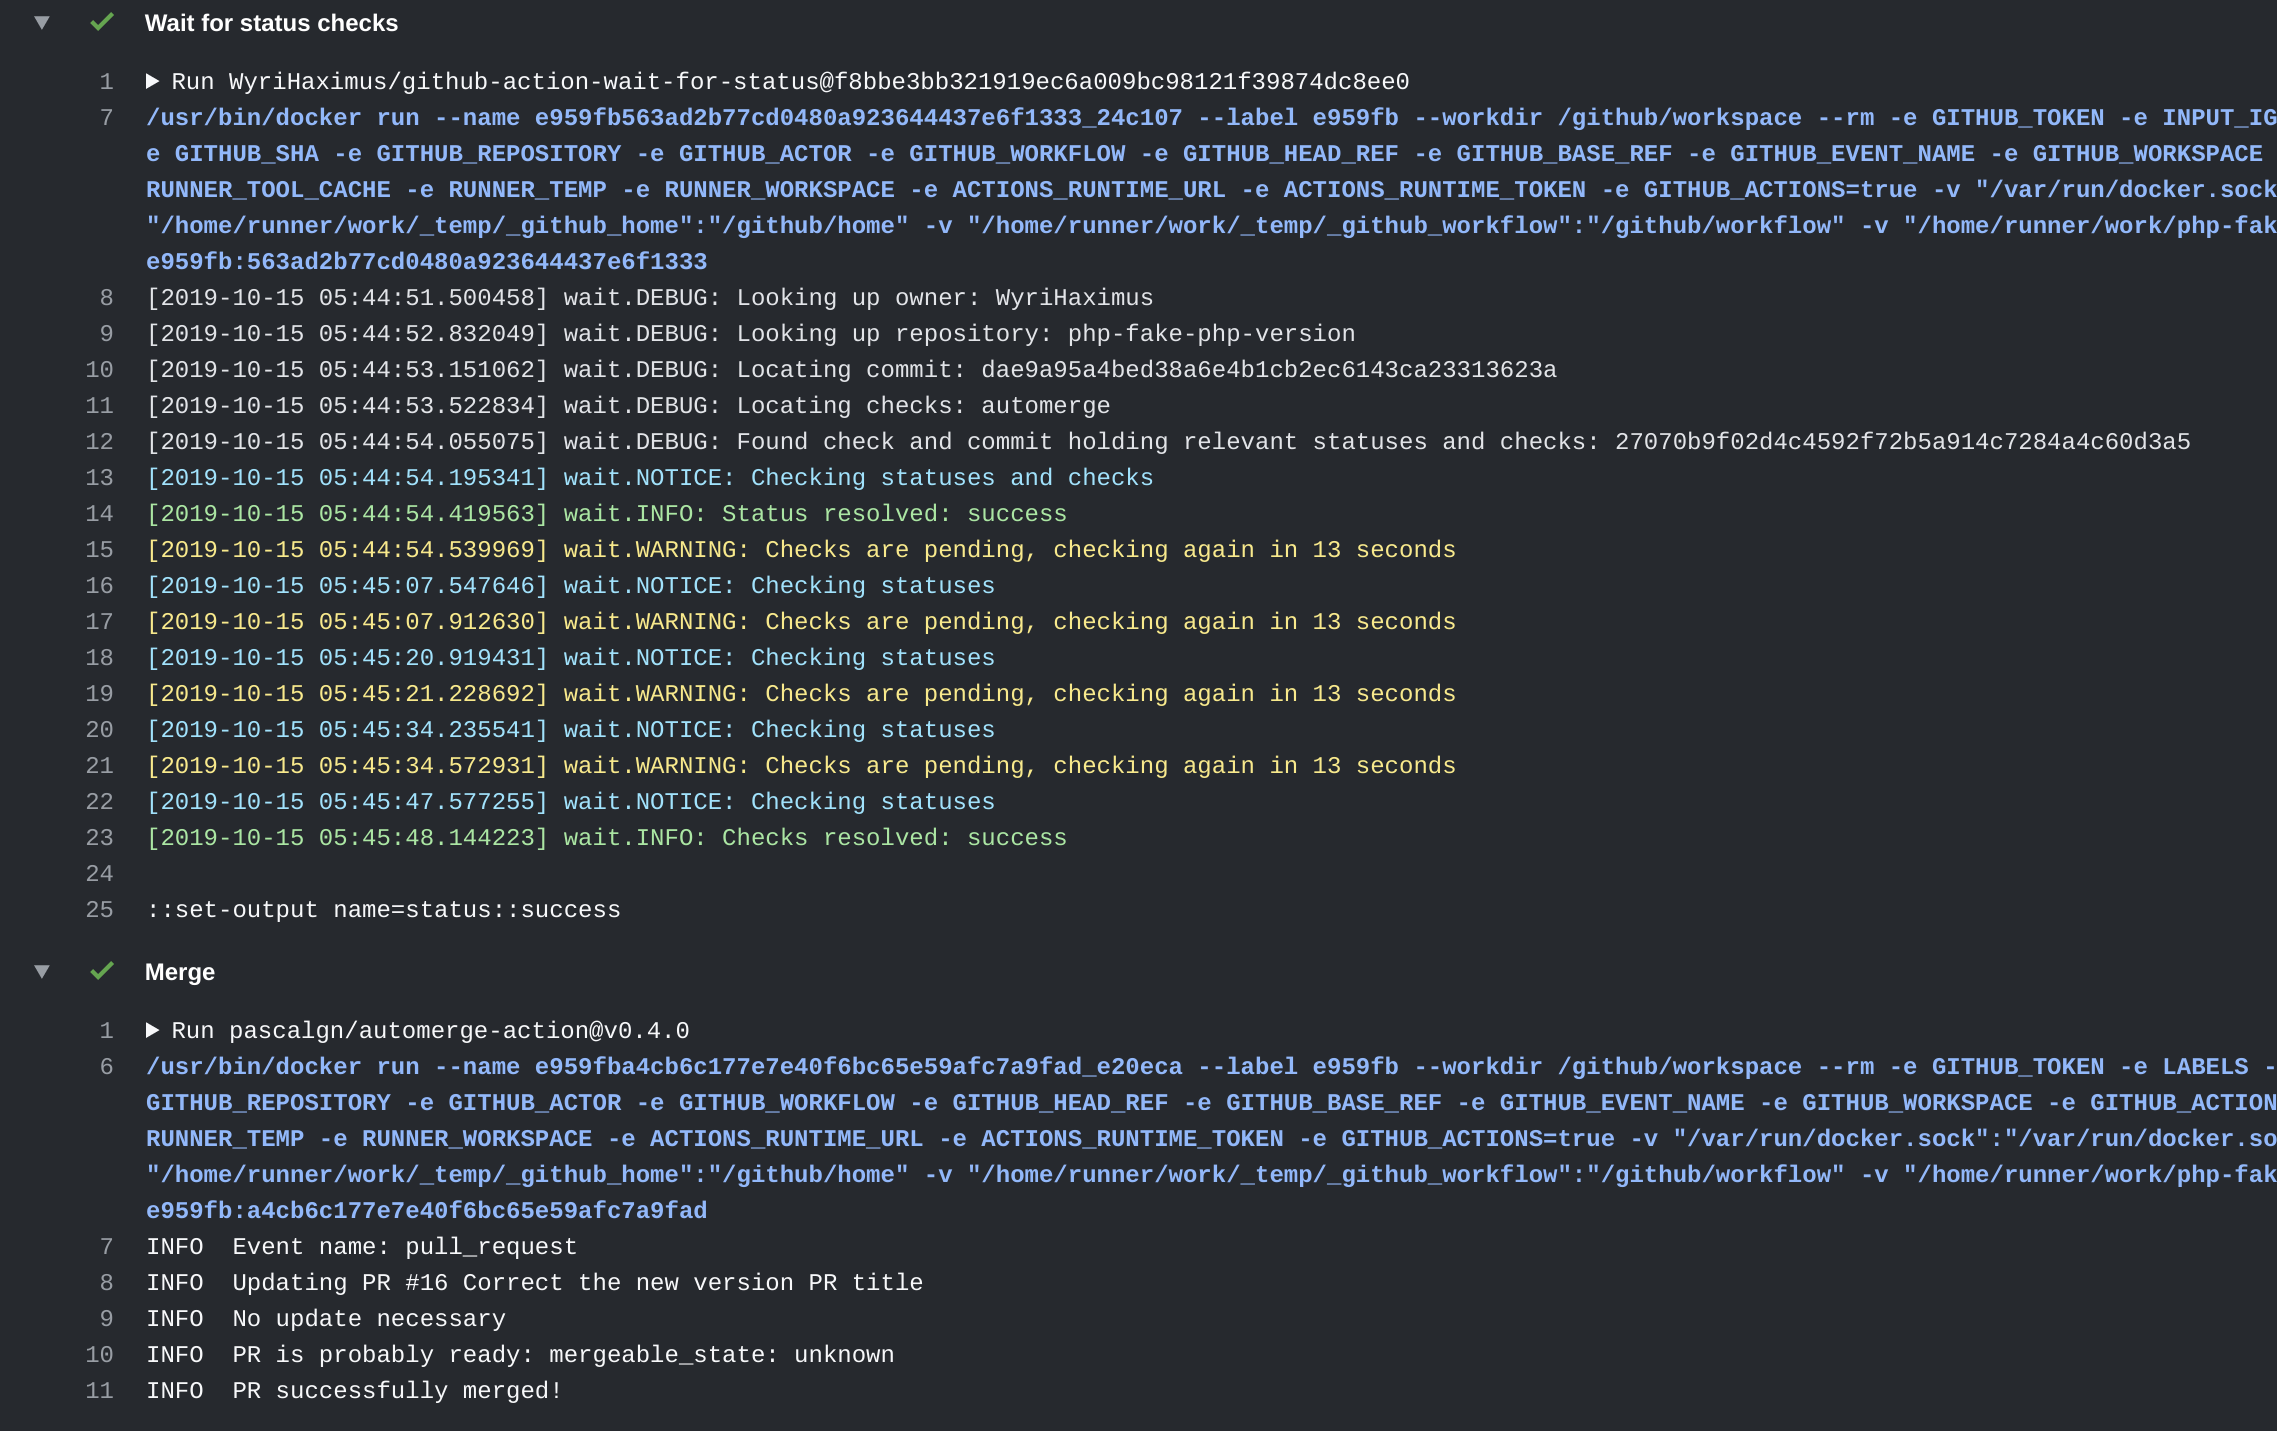This screenshot has height=1431, width=2277.
Task: Select line number 23 Checks resolved success
Action: [x=100, y=838]
